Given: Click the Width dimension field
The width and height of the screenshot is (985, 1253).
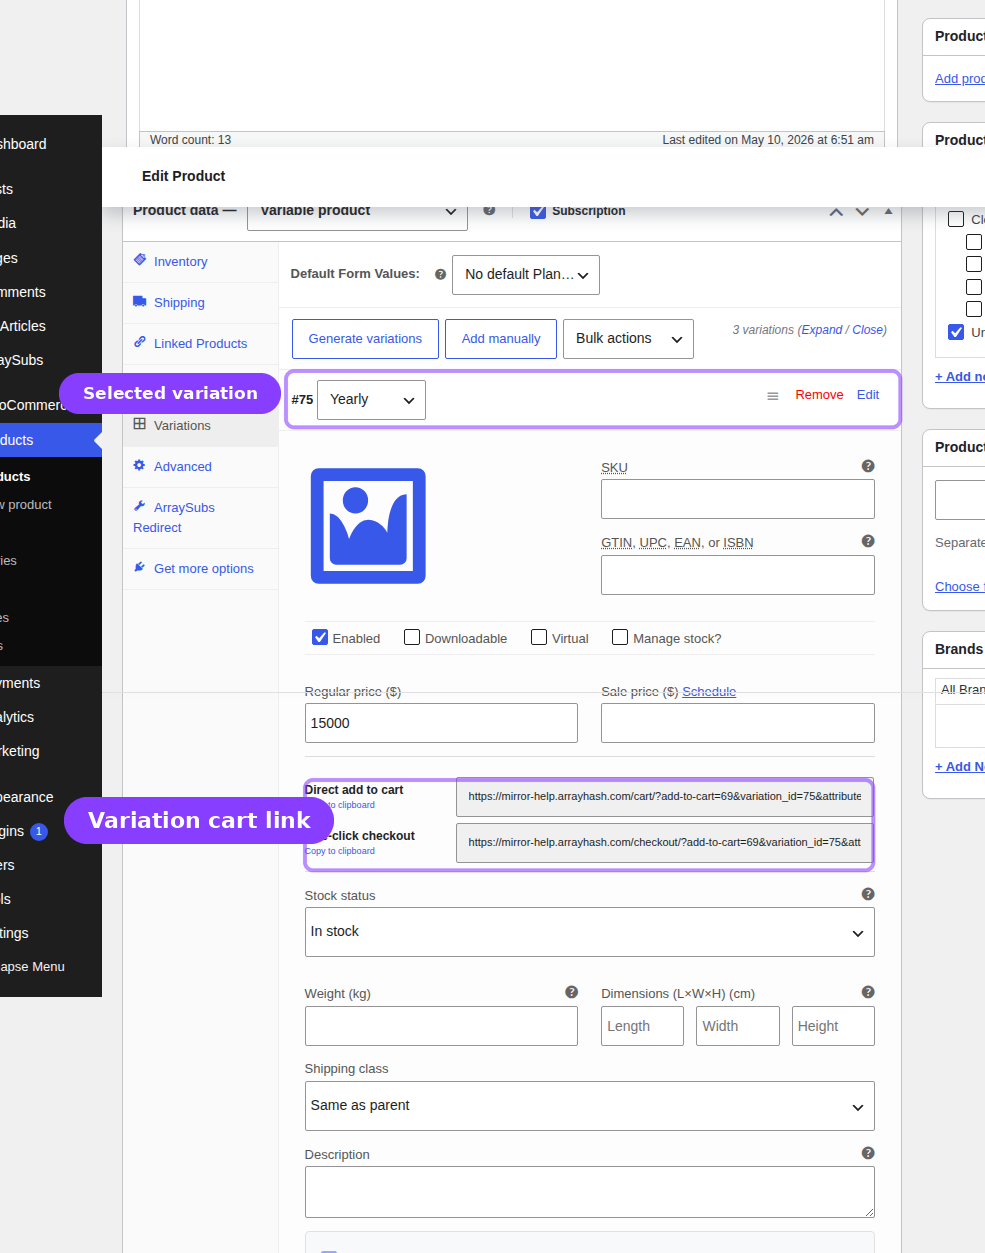Looking at the screenshot, I should click(x=738, y=1026).
